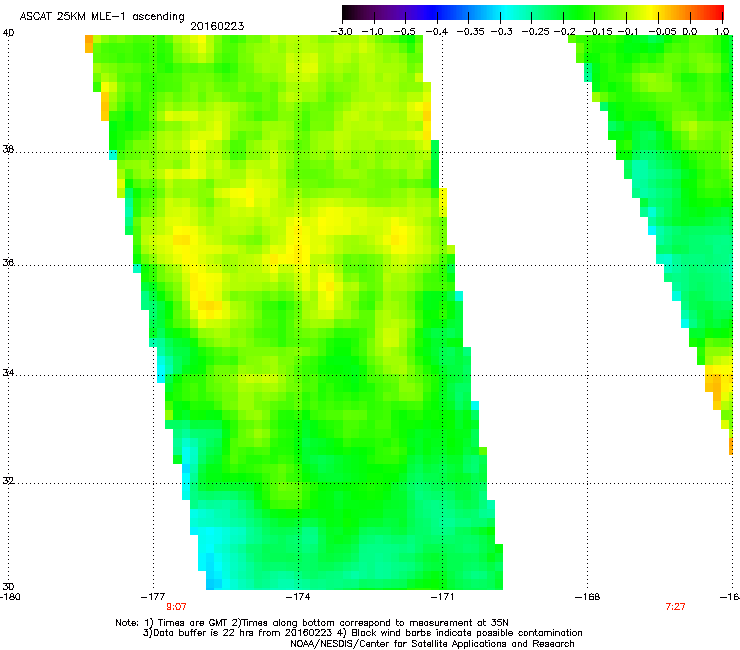
Task: Click the colorbar label 1.0 at the right end
Action: (x=722, y=32)
